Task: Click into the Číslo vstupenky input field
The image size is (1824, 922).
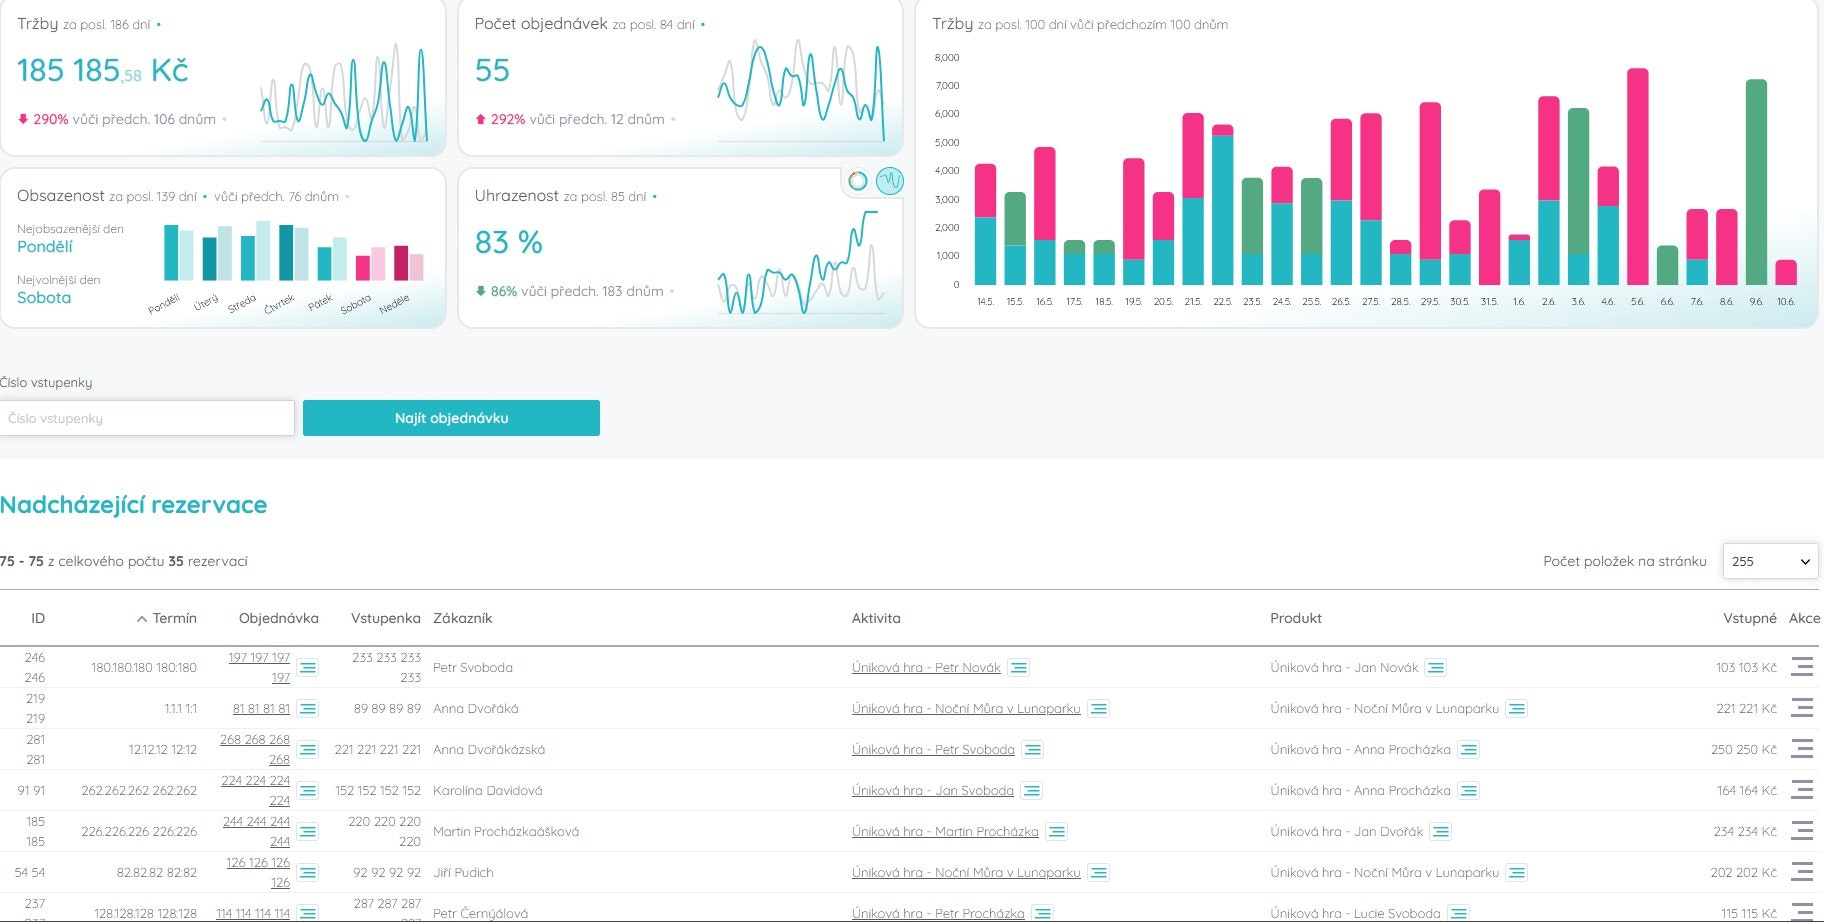Action: pyautogui.click(x=147, y=417)
